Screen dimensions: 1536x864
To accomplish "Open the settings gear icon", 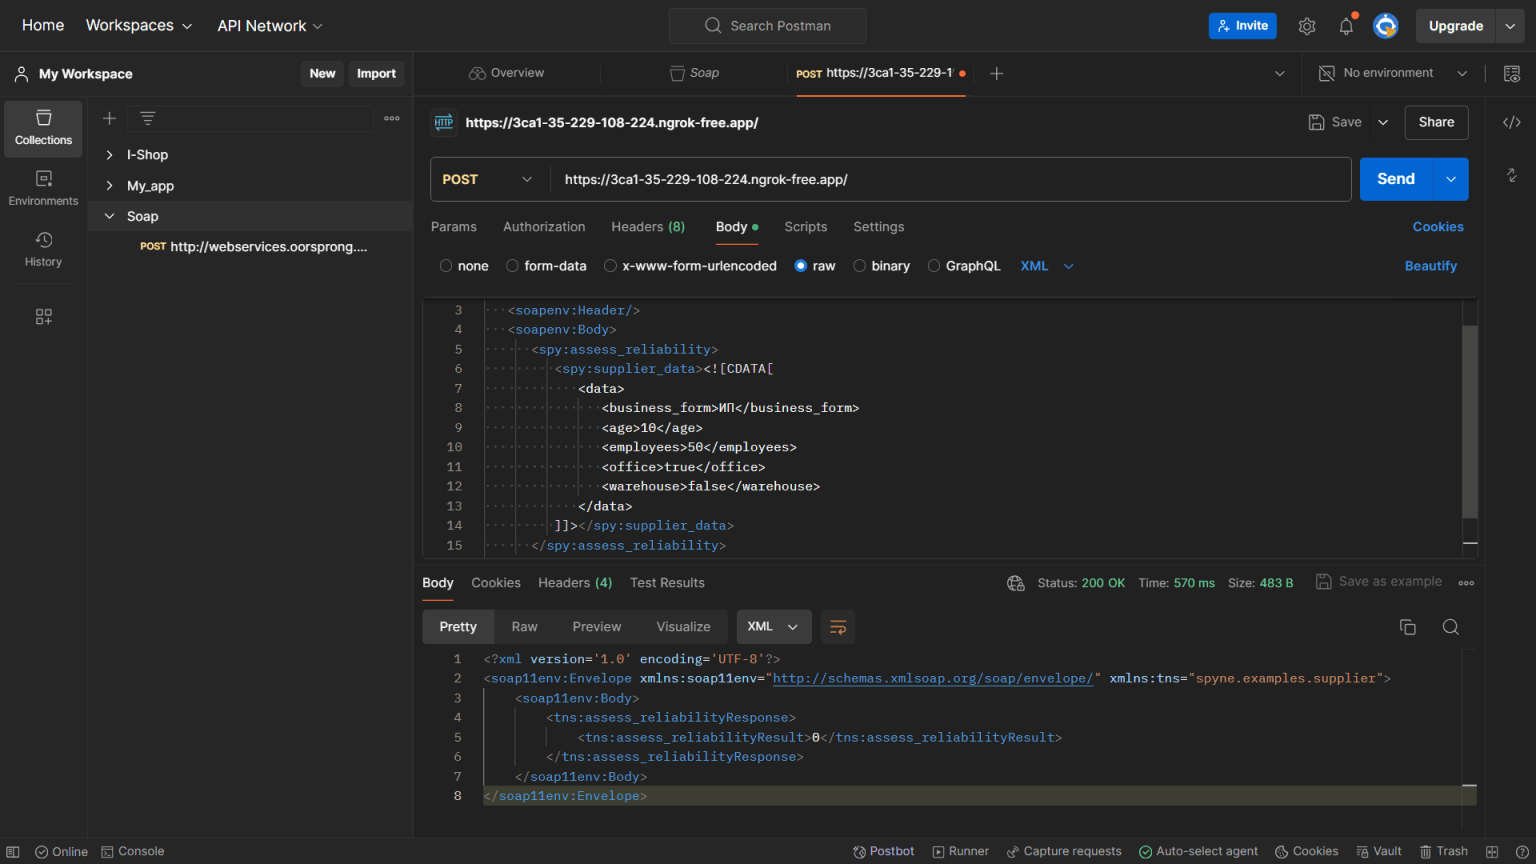I will point(1306,26).
